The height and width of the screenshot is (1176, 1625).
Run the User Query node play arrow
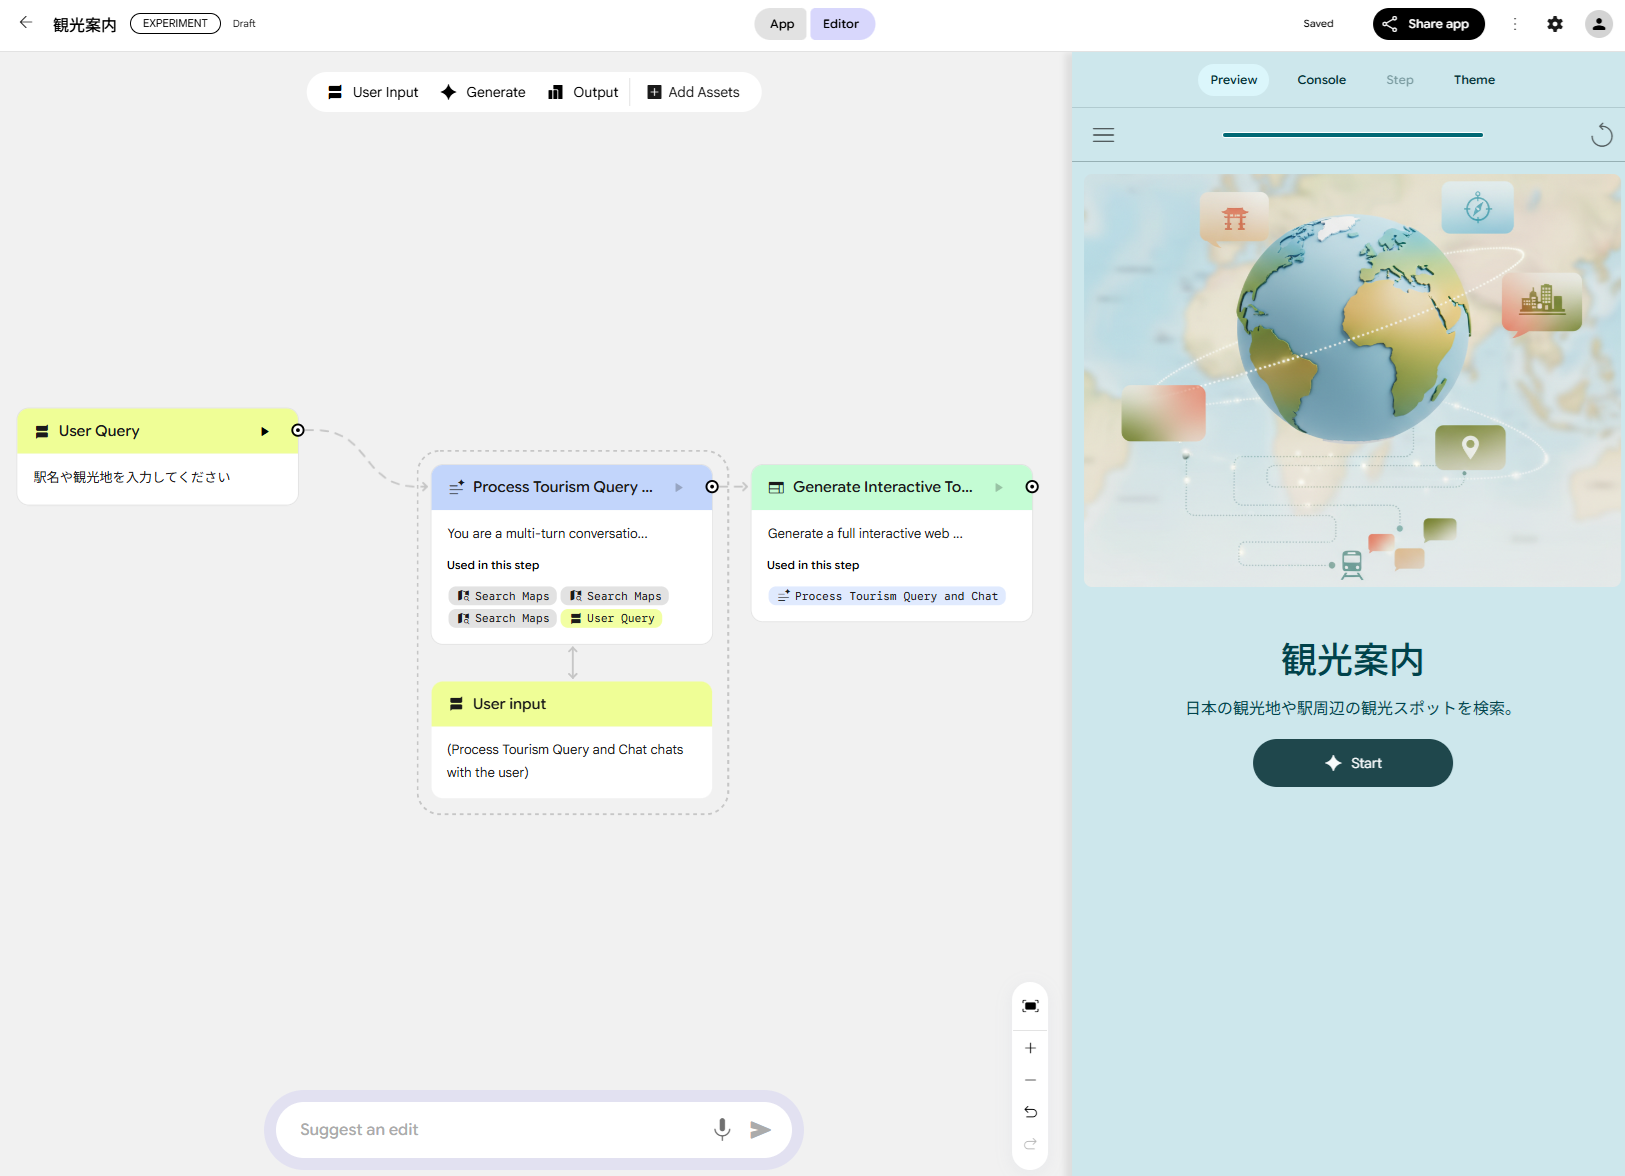pos(265,431)
